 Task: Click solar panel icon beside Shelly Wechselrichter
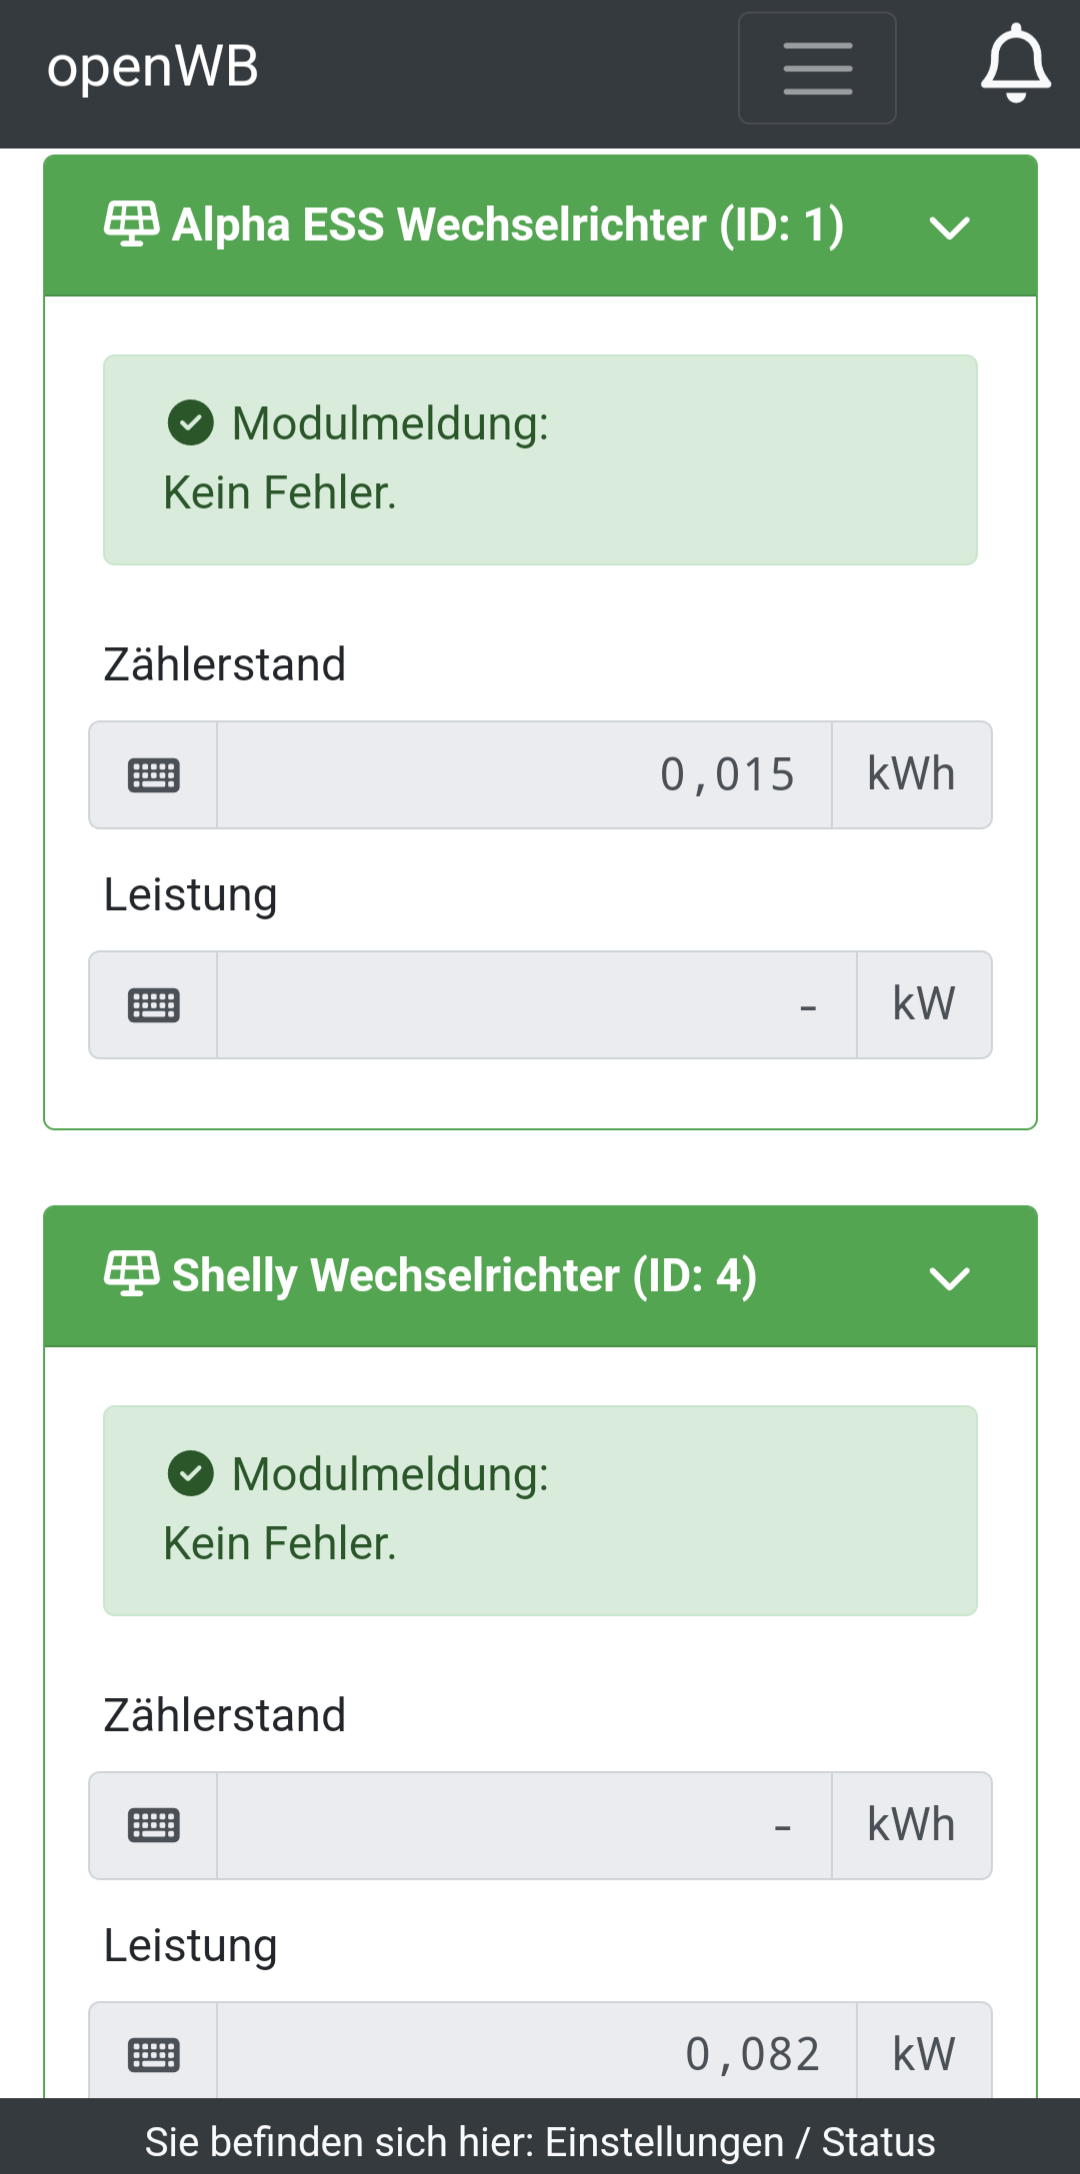click(132, 1274)
